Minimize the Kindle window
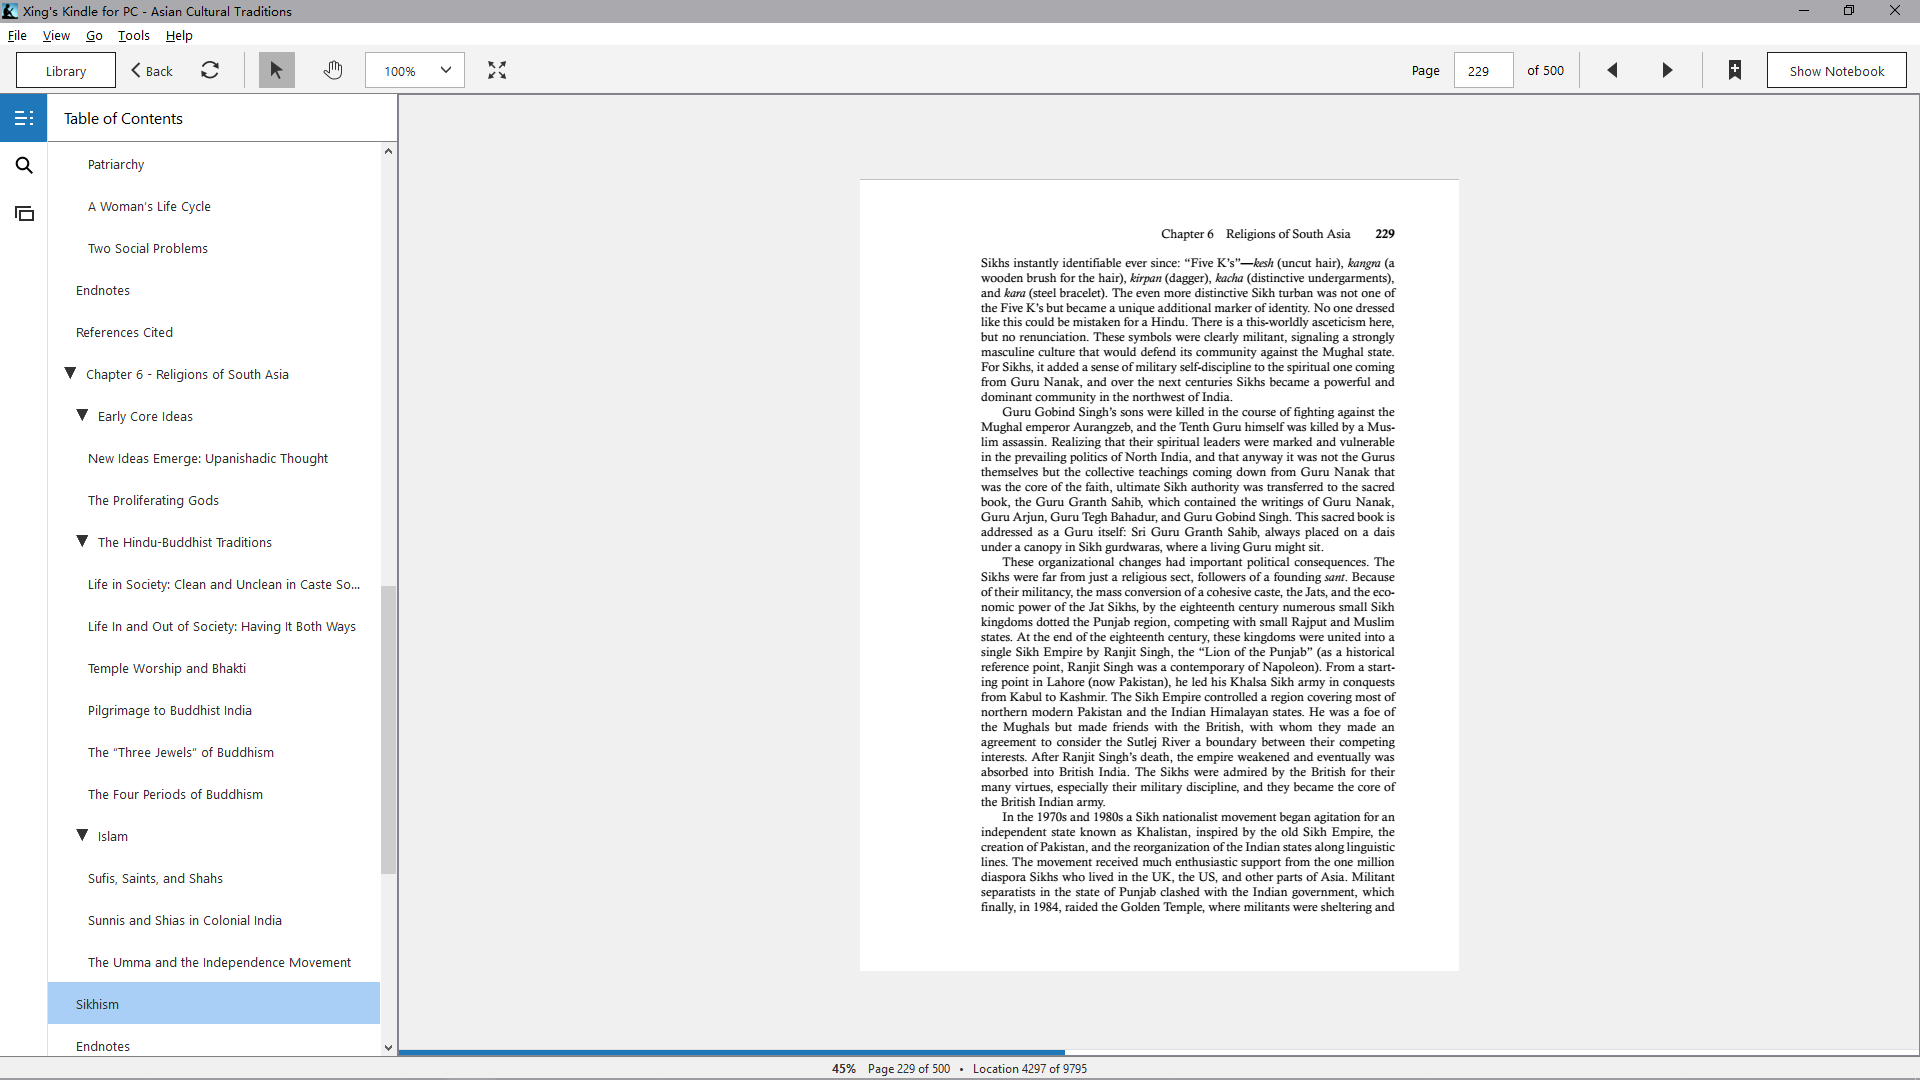The image size is (1920, 1080). pyautogui.click(x=1804, y=11)
